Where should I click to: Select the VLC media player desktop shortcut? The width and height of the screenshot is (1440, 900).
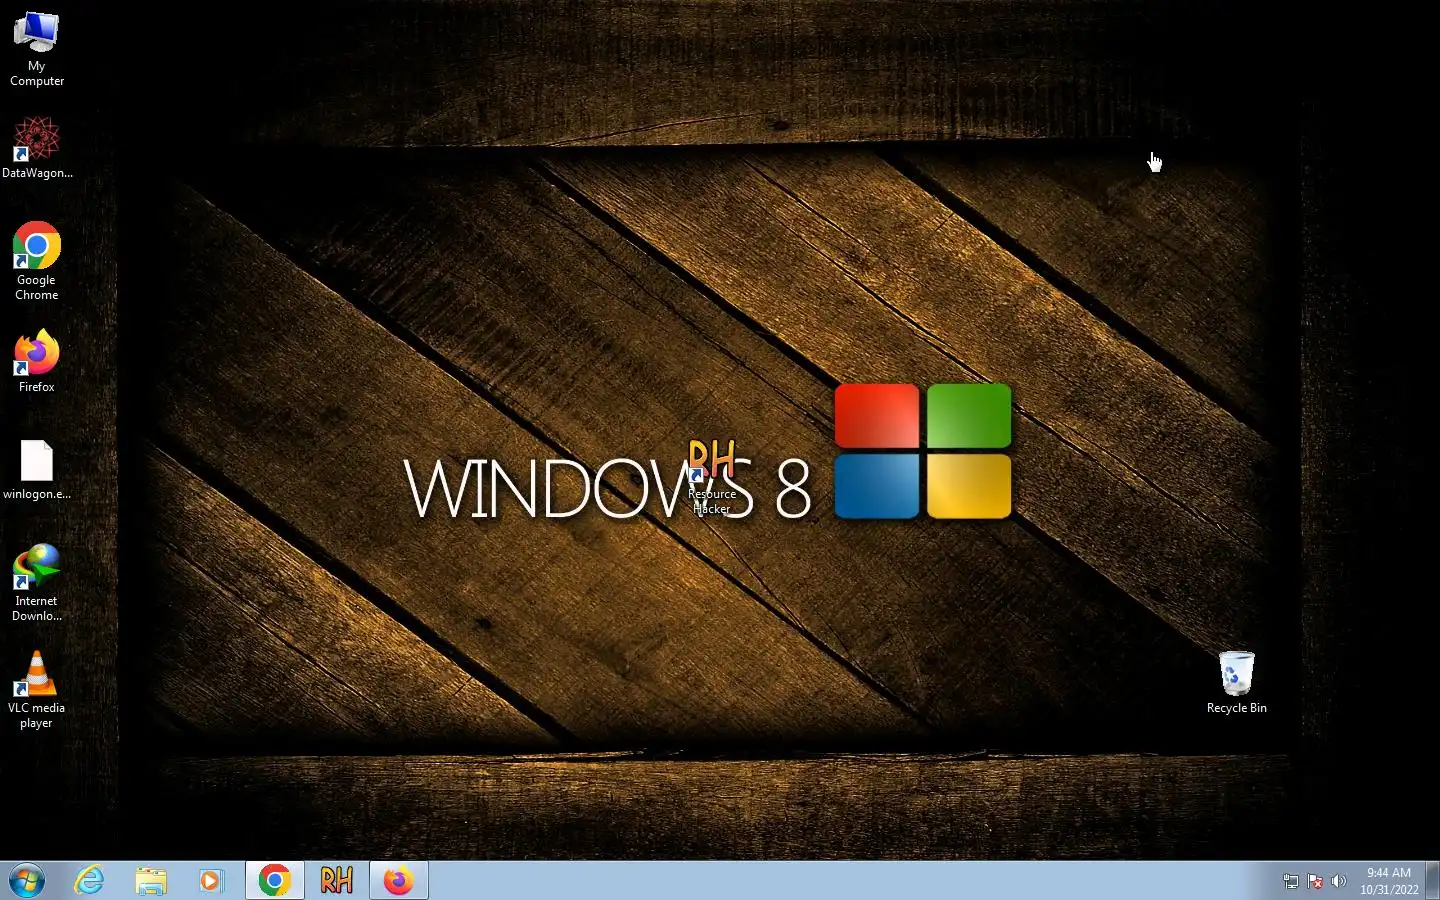point(37,690)
